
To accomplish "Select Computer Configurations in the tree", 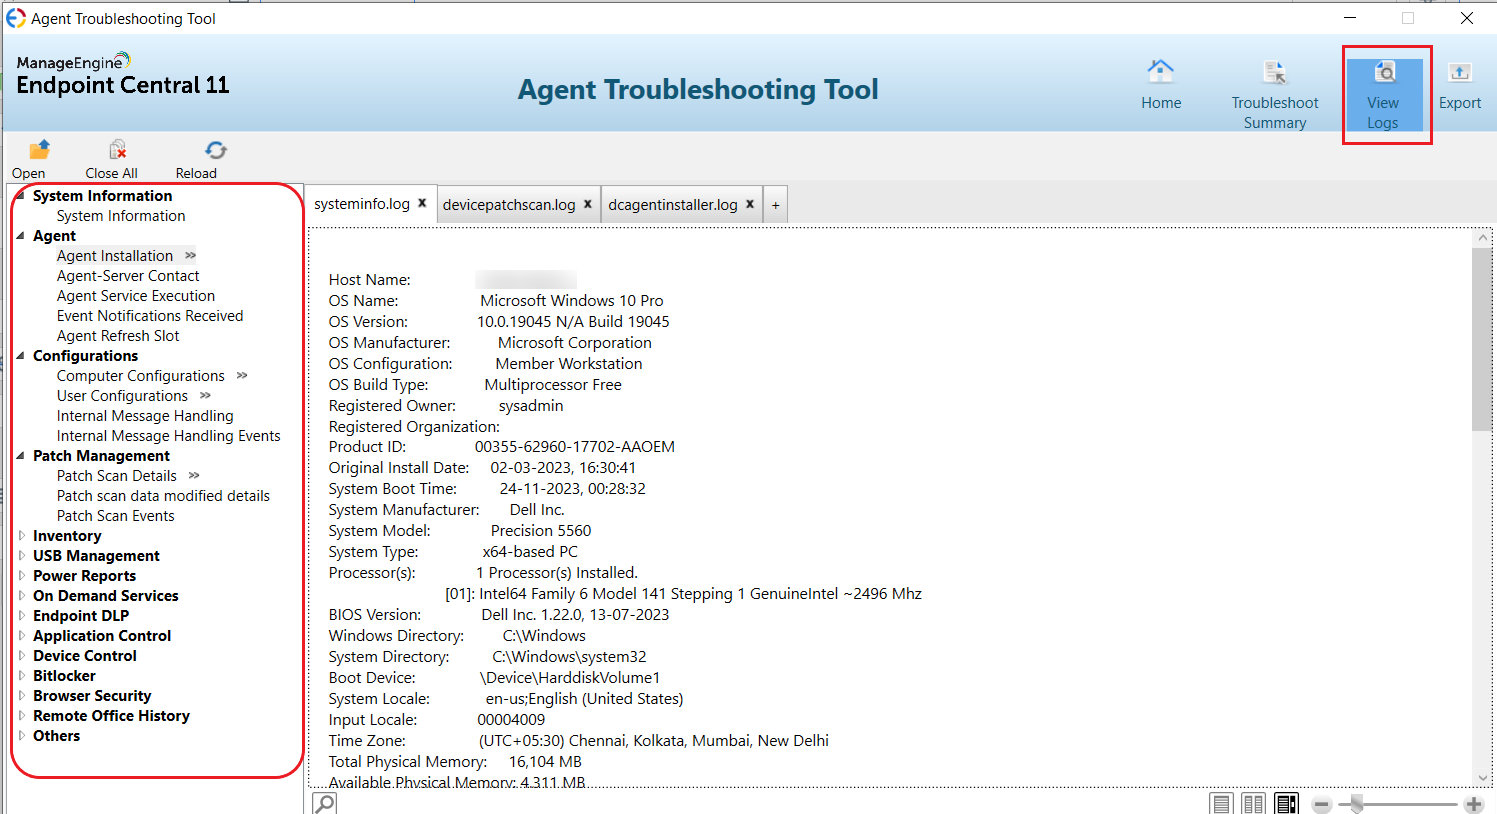I will (141, 376).
